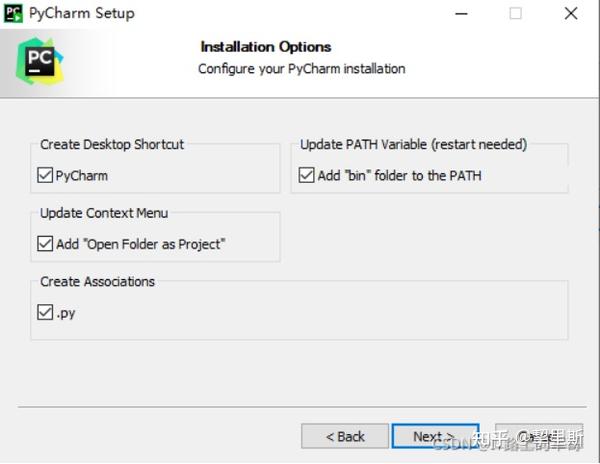This screenshot has width=600, height=464.
Task: Click the Cancel button beside Next
Action: coord(540,437)
